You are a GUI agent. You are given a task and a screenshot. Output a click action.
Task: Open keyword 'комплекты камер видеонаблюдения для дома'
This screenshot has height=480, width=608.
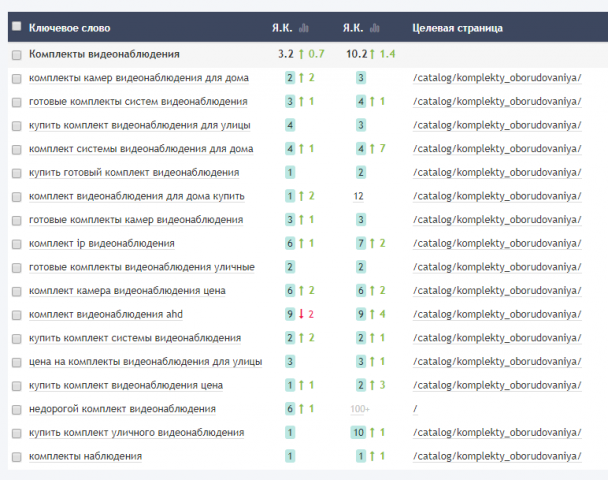pos(139,78)
